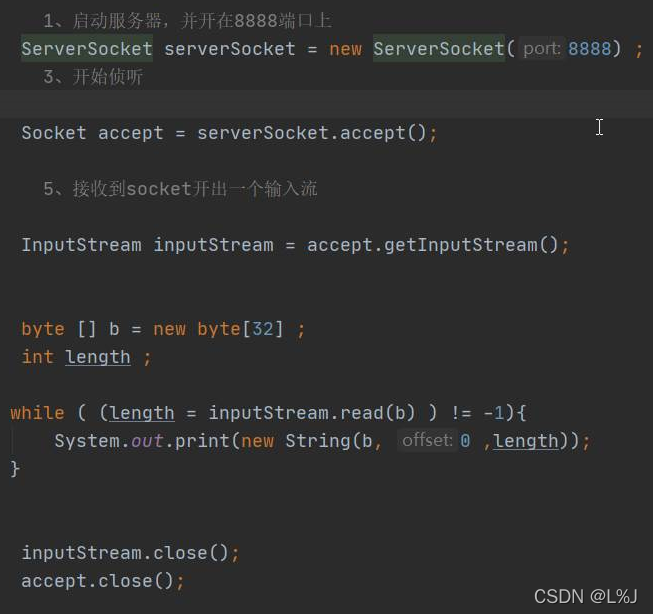This screenshot has width=653, height=614.
Task: Click 'inputStream.close()' line
Action: 130,553
